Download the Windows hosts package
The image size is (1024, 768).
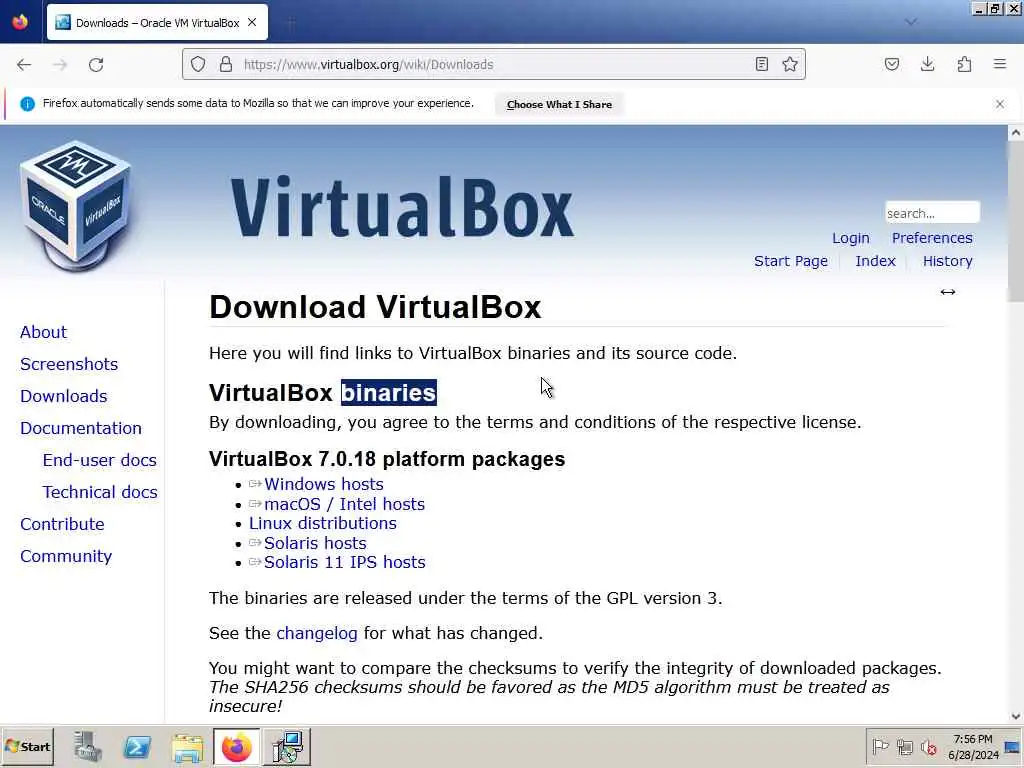click(323, 485)
